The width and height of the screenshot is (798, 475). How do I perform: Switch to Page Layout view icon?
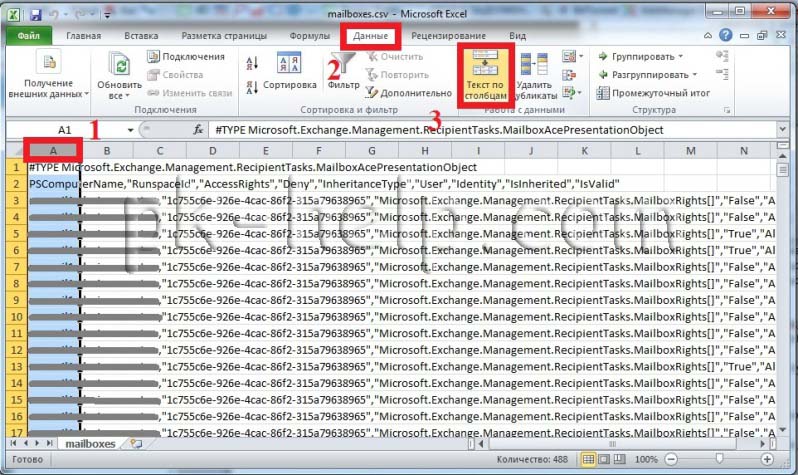(x=604, y=460)
